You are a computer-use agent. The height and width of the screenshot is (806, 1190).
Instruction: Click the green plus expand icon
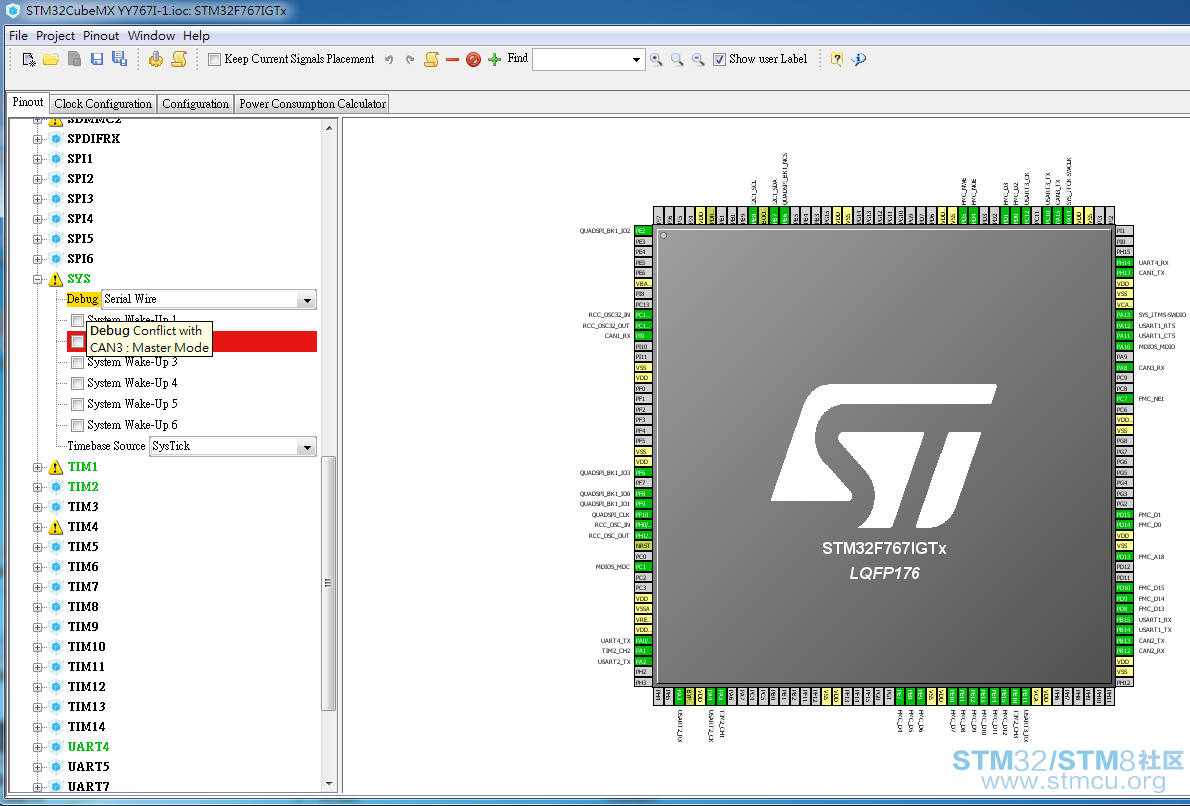click(x=495, y=59)
